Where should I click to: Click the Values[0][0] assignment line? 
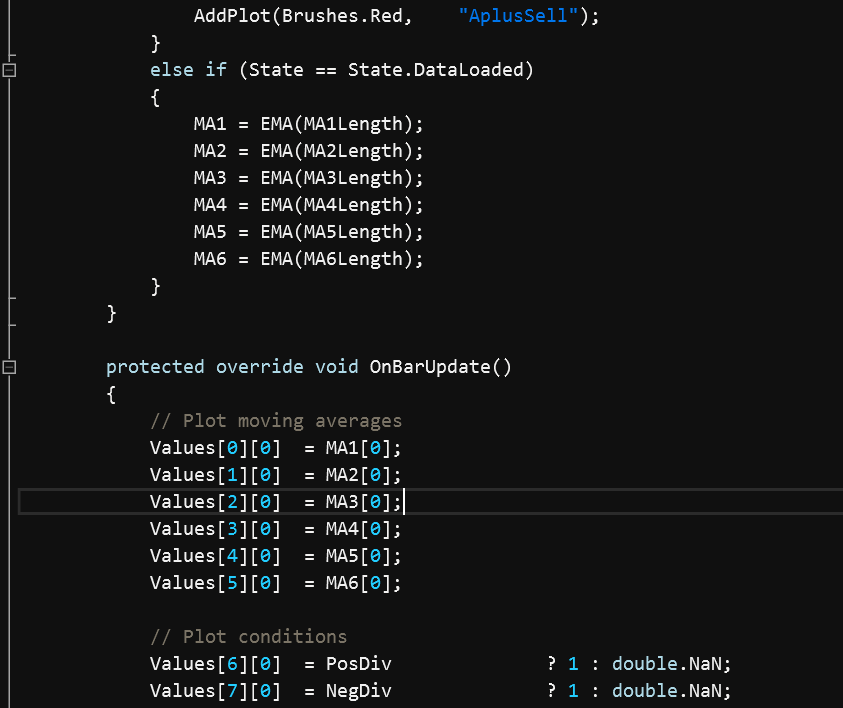coord(275,448)
